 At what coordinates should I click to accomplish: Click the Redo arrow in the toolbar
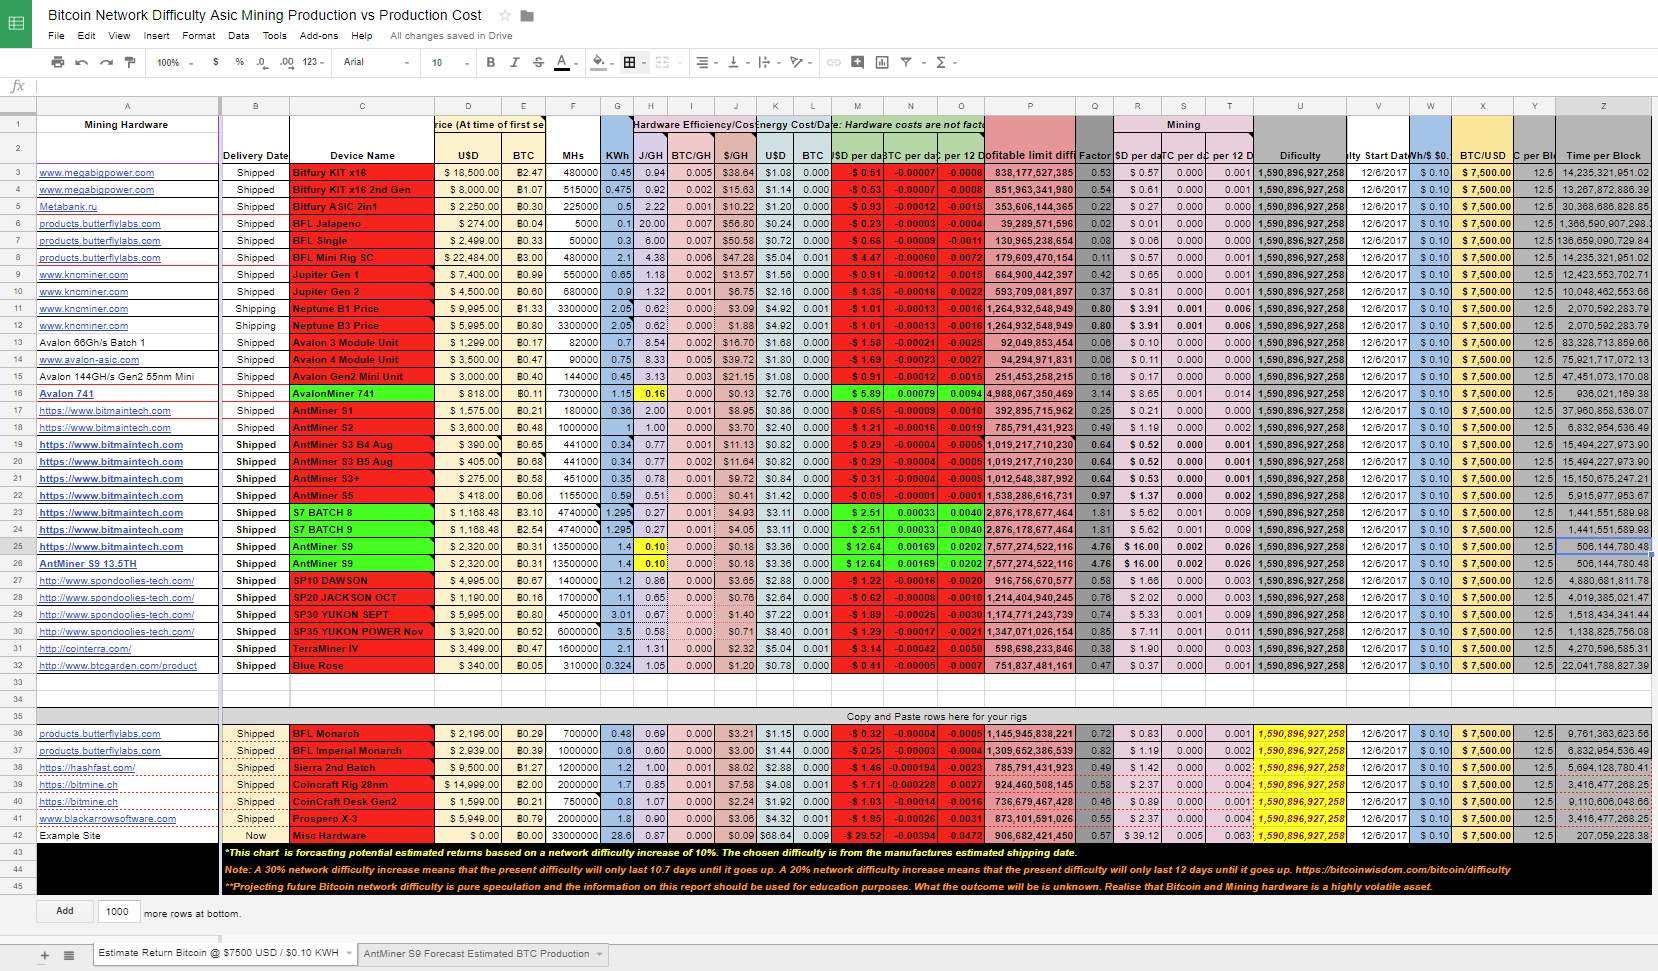106,62
